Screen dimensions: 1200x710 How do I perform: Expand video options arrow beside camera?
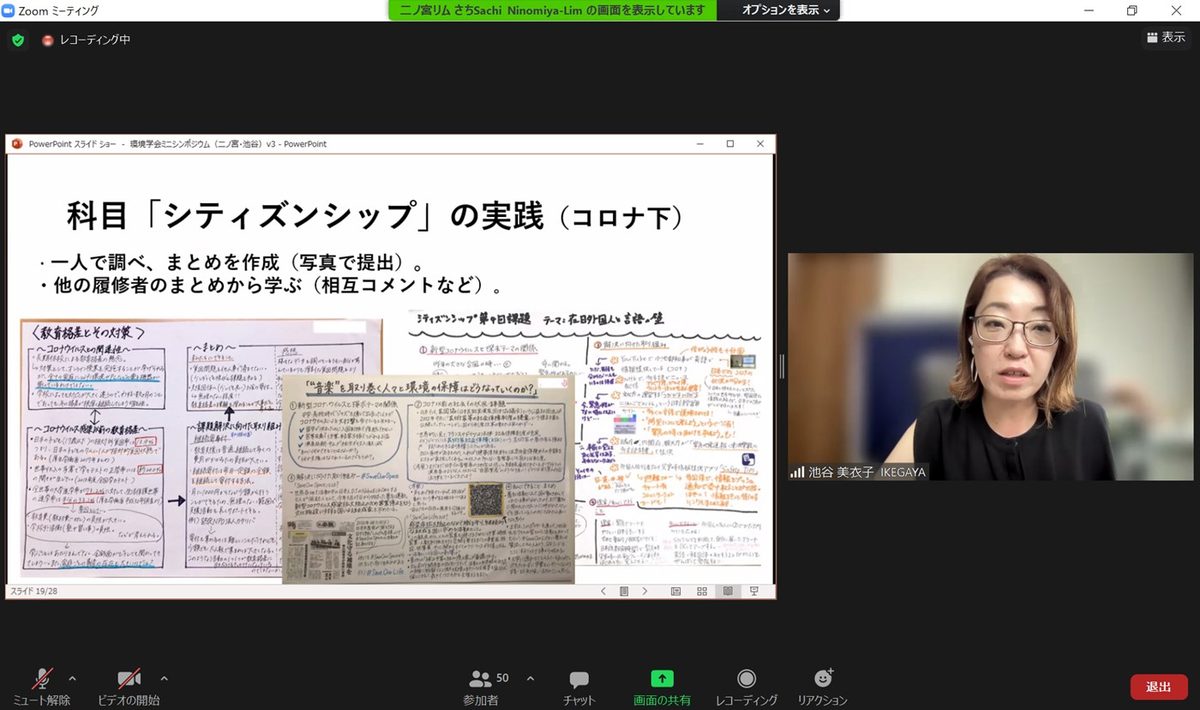pyautogui.click(x=164, y=677)
